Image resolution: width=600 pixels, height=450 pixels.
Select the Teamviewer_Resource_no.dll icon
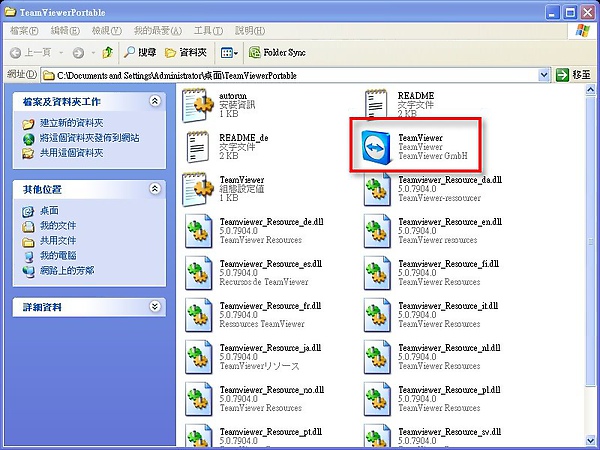click(198, 399)
